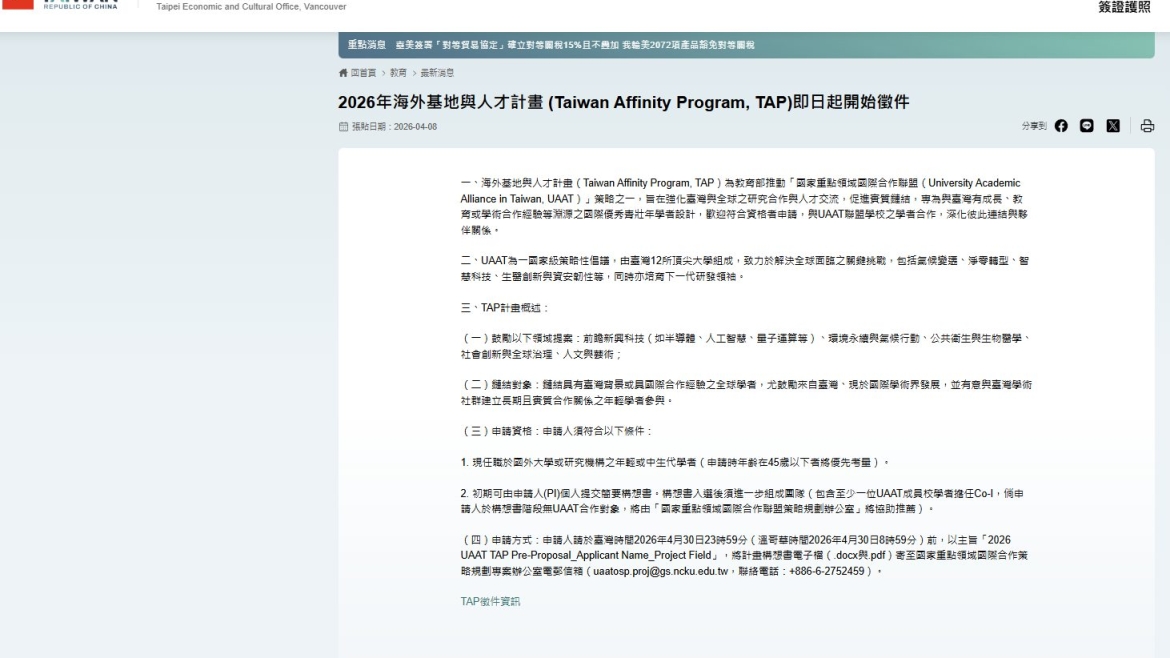Share the article on X
The width and height of the screenshot is (1170, 658).
tap(1113, 126)
